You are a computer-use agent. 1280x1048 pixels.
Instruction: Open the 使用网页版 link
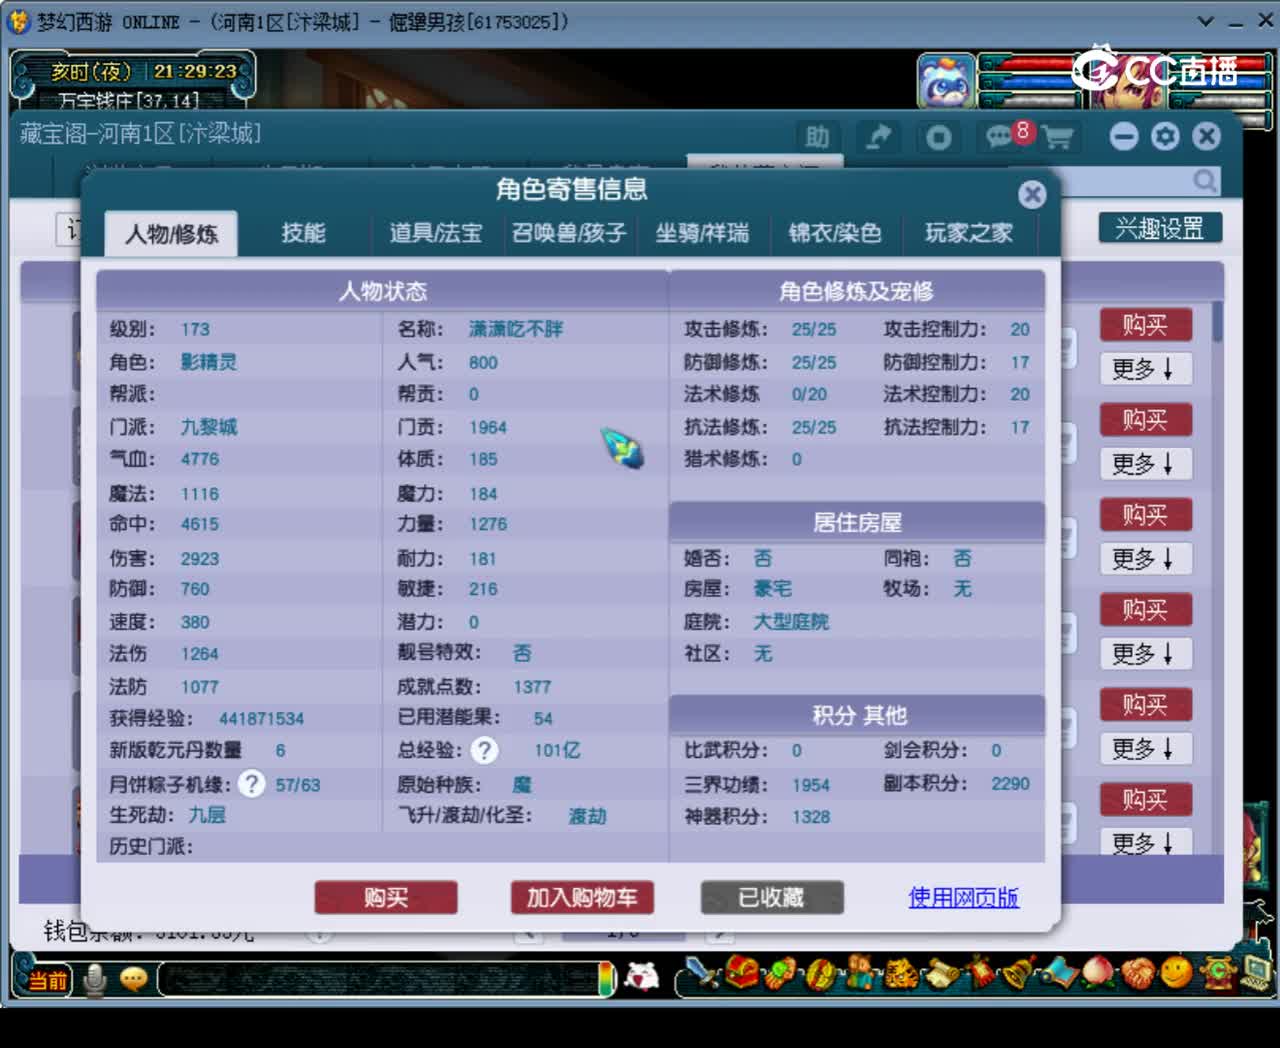pos(963,898)
